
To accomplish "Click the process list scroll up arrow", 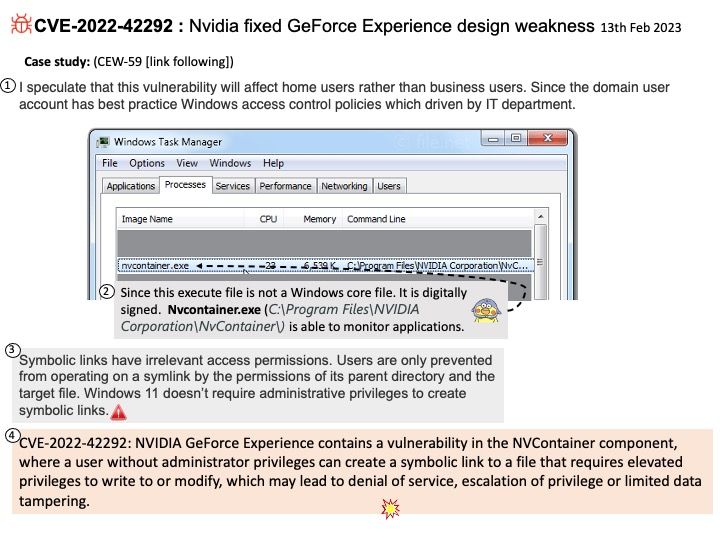I will (x=541, y=217).
